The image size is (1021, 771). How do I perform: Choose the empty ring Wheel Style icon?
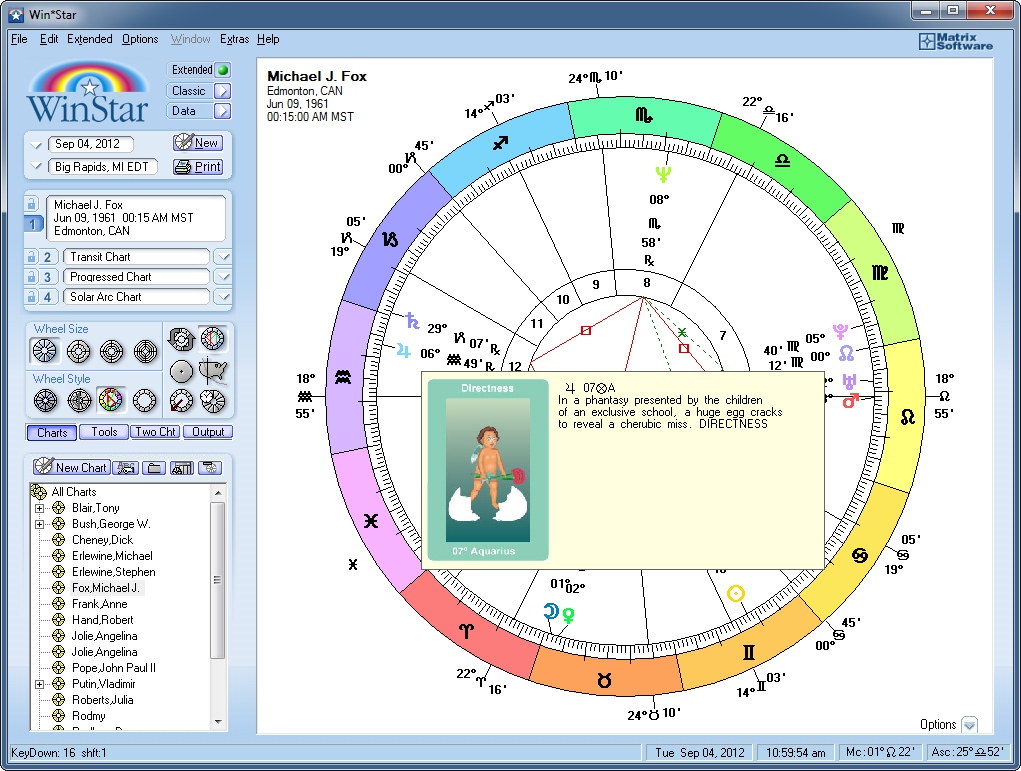pos(145,400)
